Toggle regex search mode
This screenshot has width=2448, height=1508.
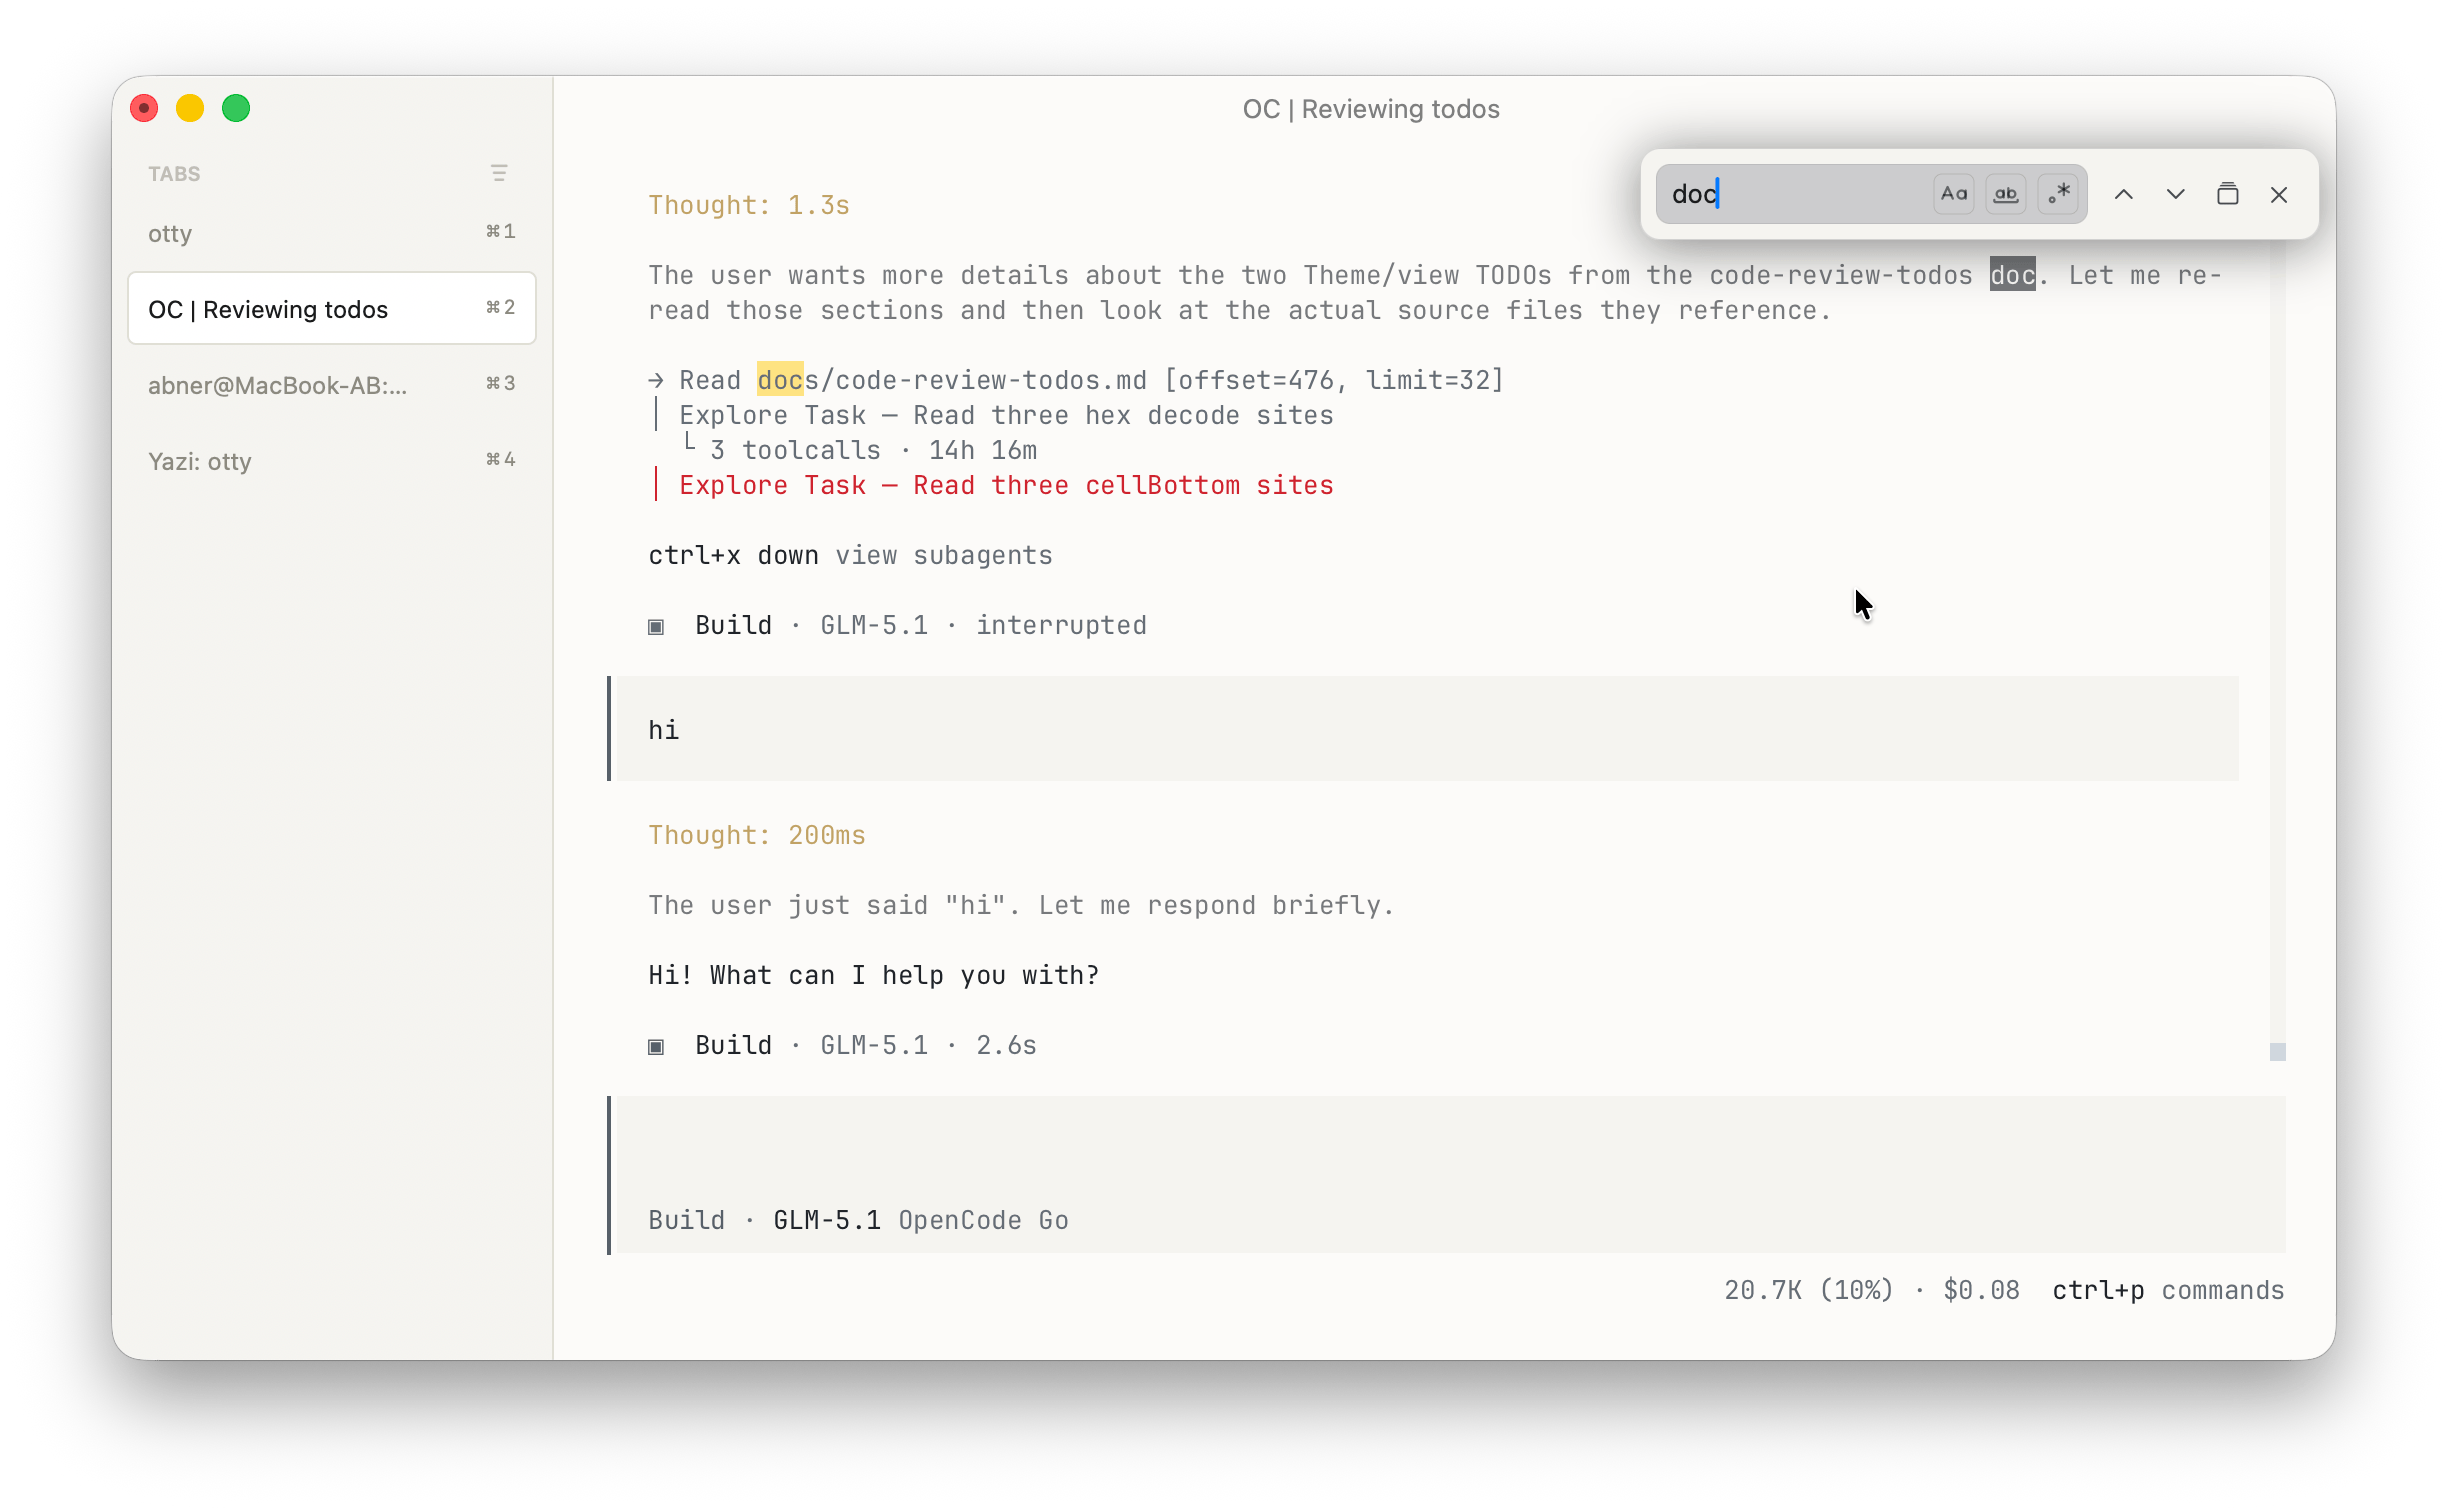tap(2058, 194)
